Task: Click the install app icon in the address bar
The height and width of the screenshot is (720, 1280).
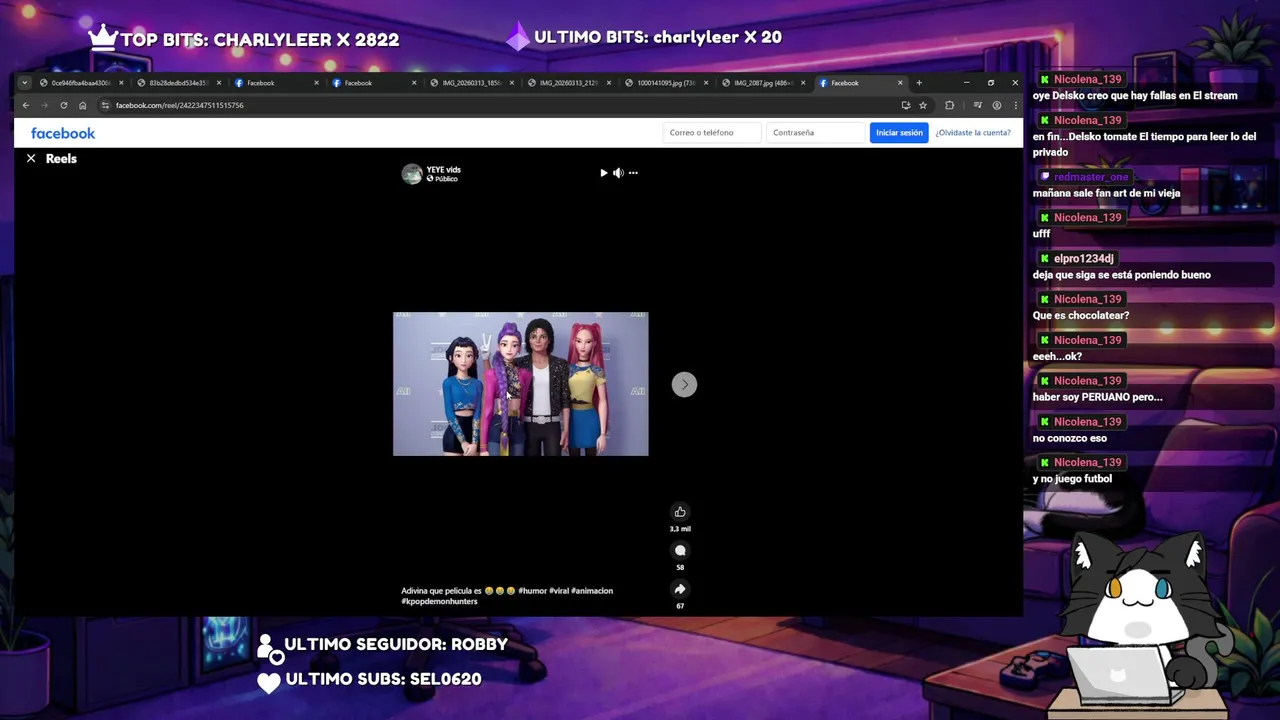Action: pyautogui.click(x=906, y=105)
